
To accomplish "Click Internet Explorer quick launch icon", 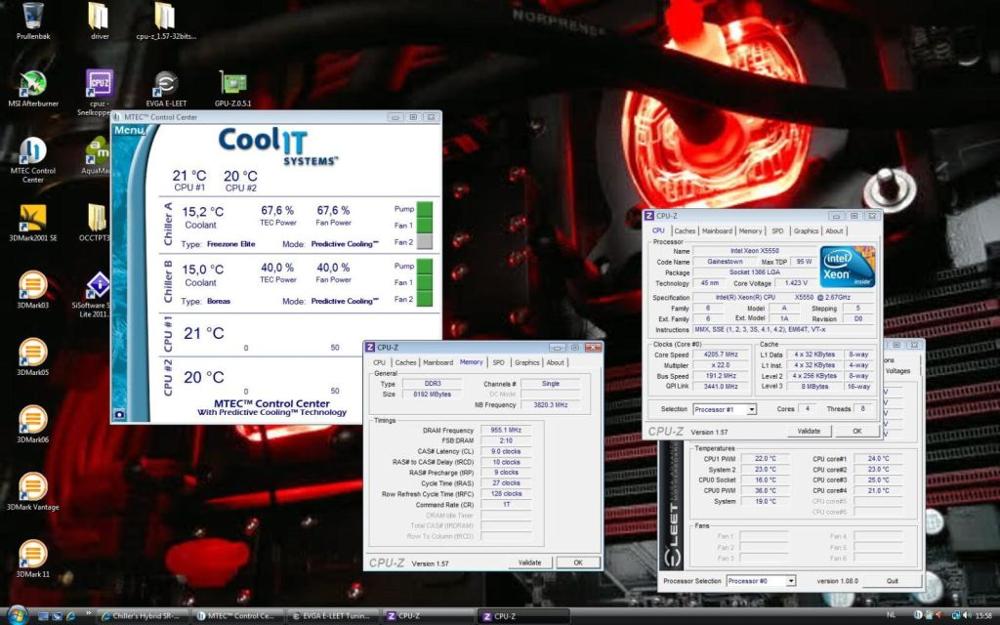I will click(x=70, y=616).
